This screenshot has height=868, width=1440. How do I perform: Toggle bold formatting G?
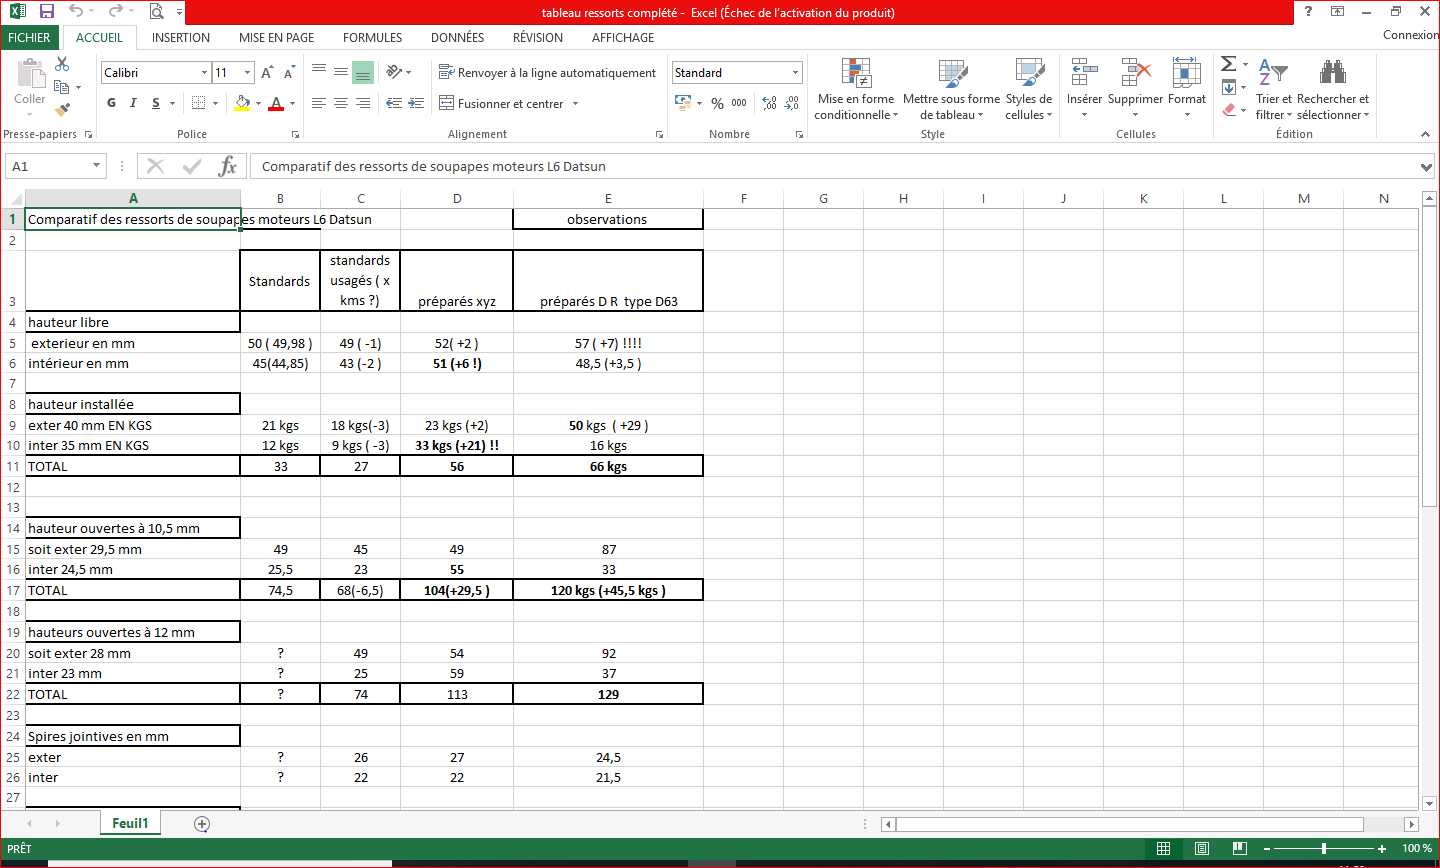pyautogui.click(x=111, y=103)
